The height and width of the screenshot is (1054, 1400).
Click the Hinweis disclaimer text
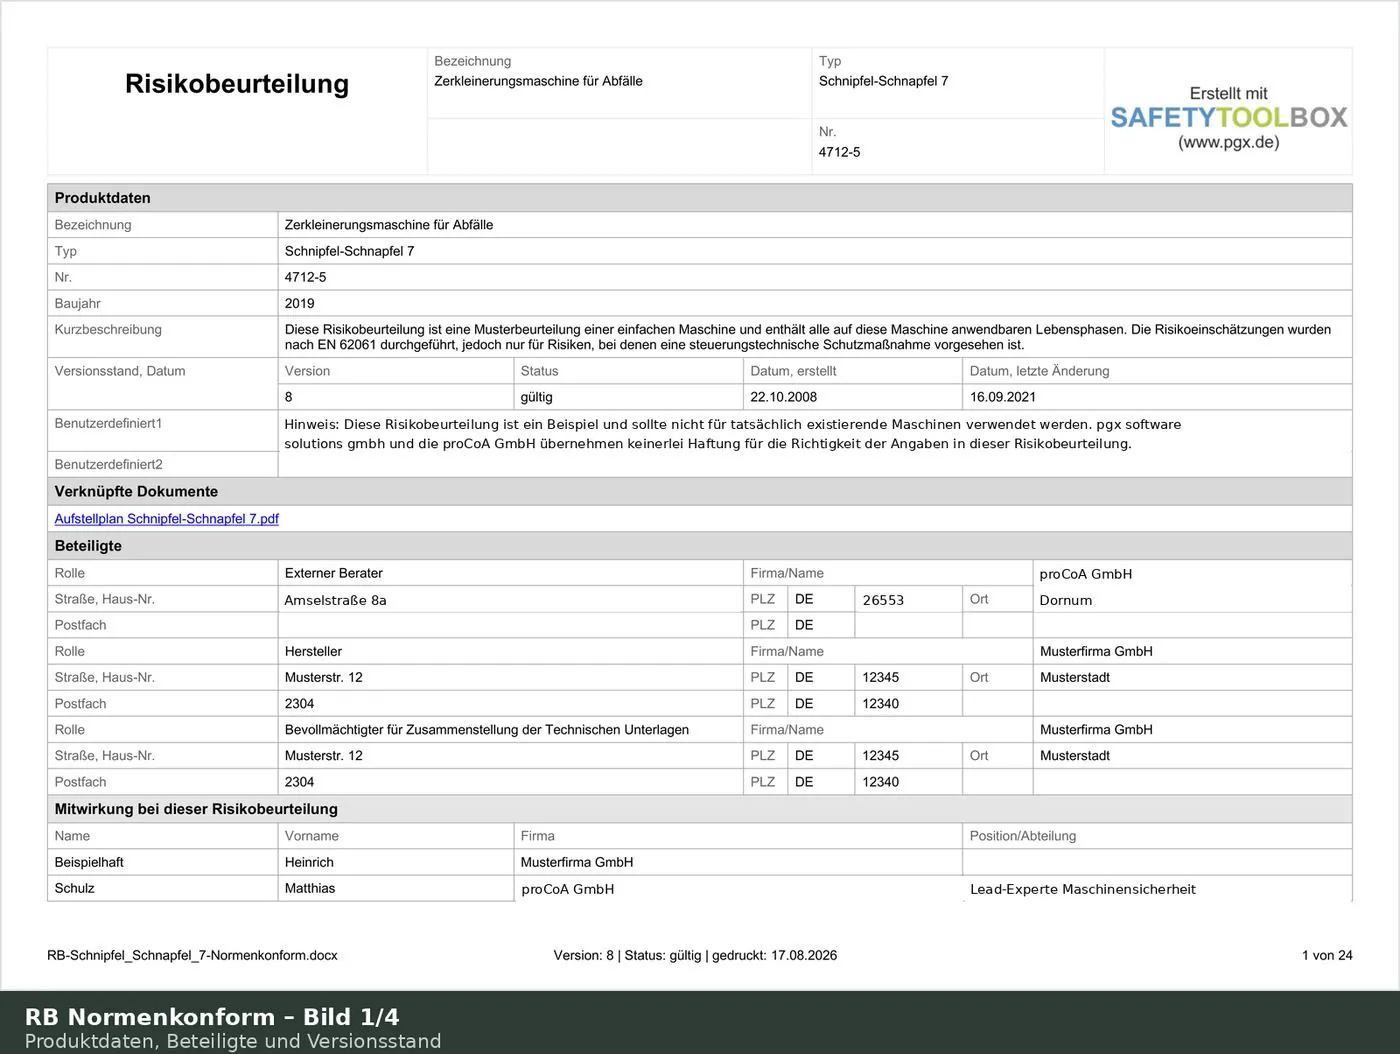733,434
